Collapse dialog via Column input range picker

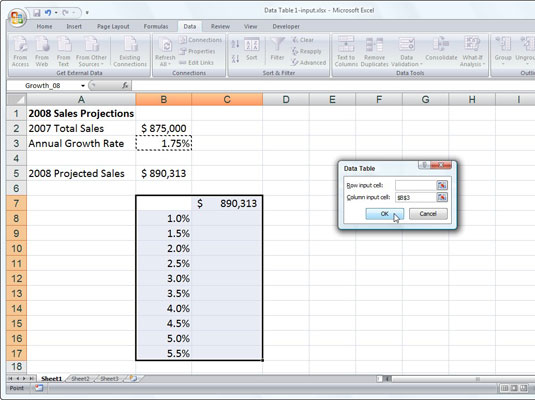(442, 197)
